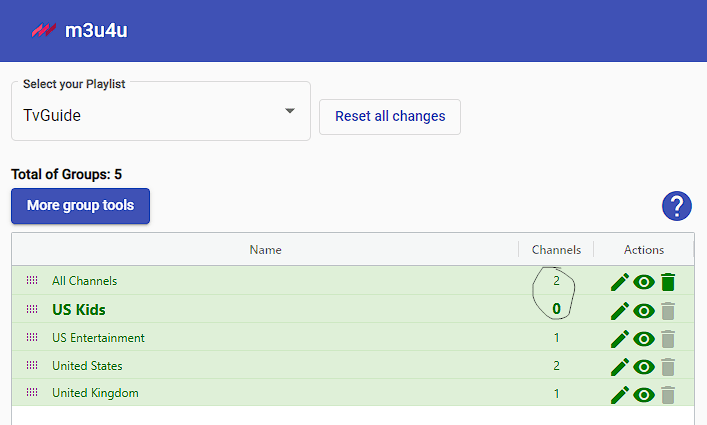Click the pencil icon for US Kids
Screen dimensions: 707x425
[620, 311]
